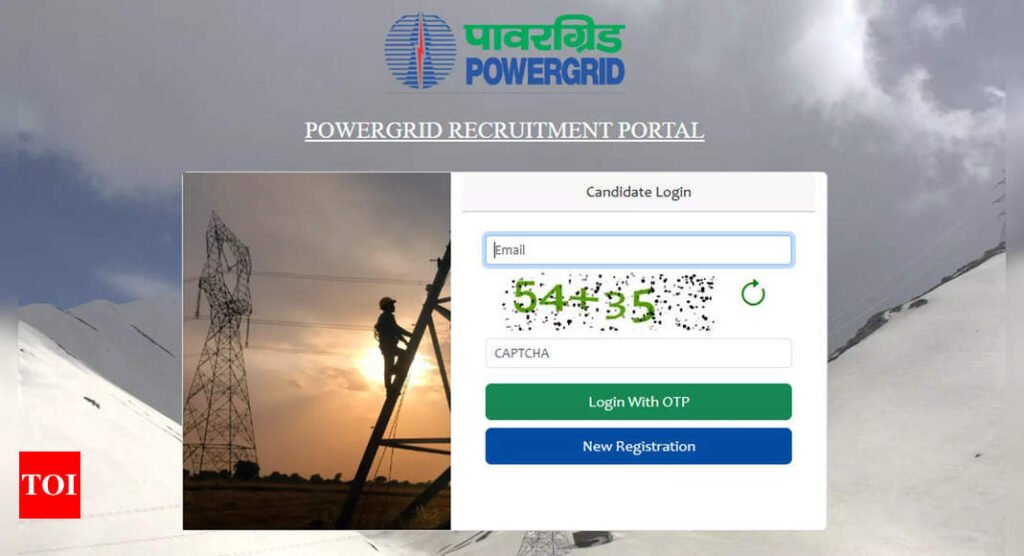The height and width of the screenshot is (556, 1024).
Task: Open New Registration via blue button
Action: coord(638,446)
